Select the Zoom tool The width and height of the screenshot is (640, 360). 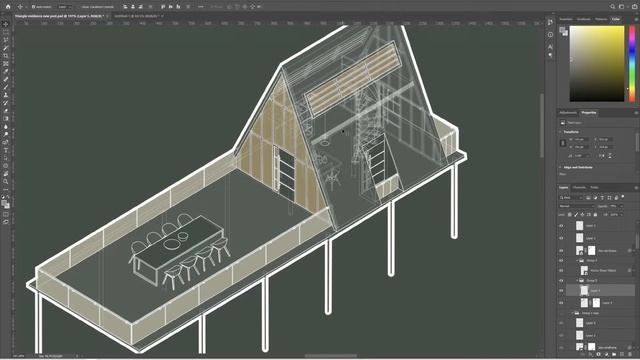pyautogui.click(x=6, y=182)
